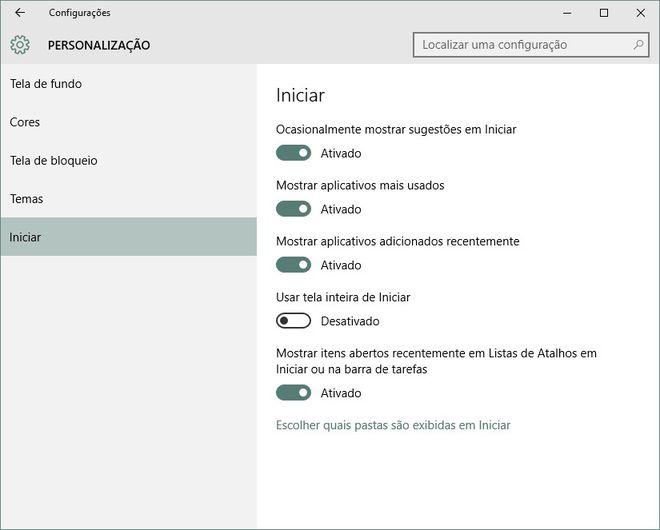Focus the Localizar uma configuração search box

(531, 45)
